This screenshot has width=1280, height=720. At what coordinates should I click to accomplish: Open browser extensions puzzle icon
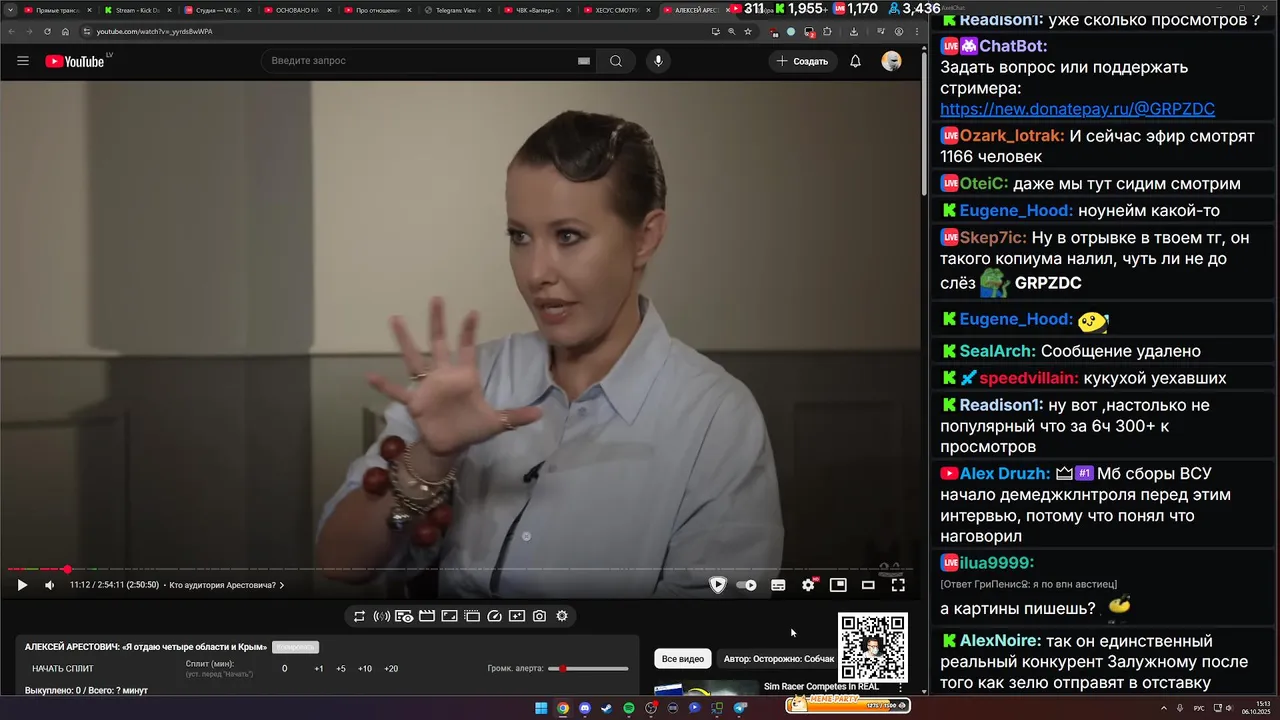(x=827, y=31)
